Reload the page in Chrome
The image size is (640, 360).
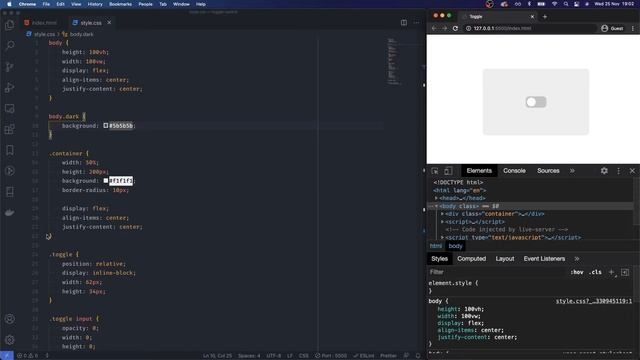455,28
